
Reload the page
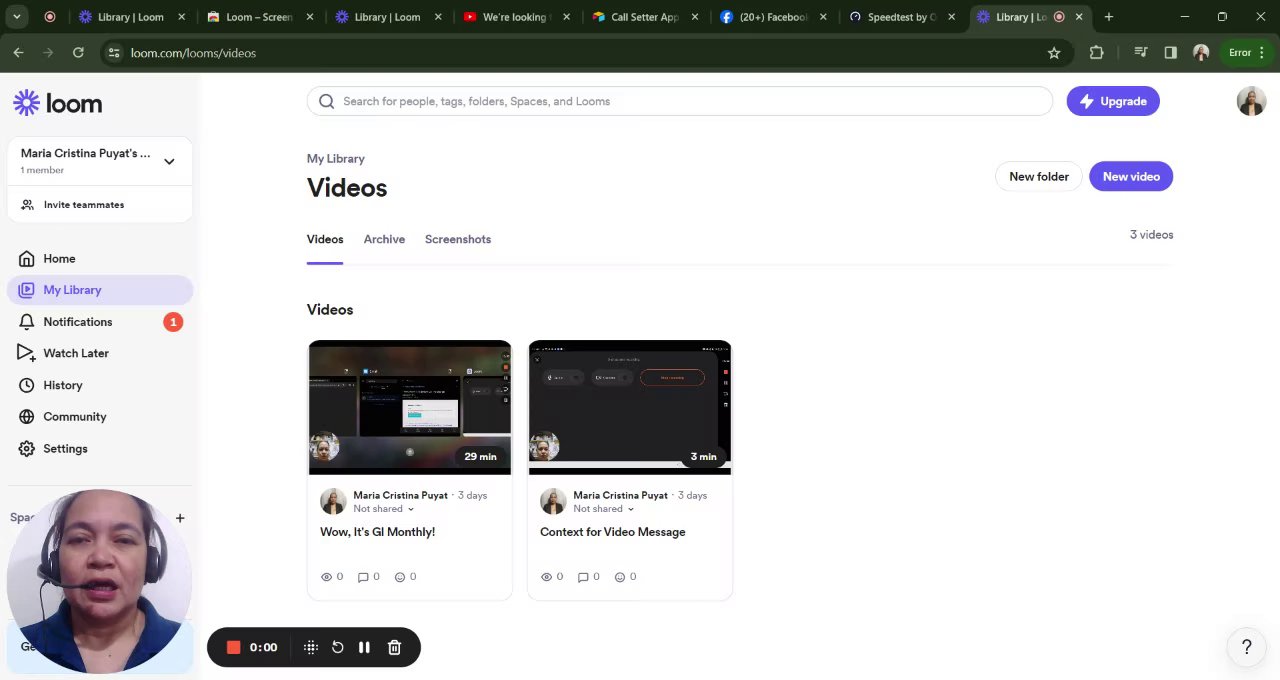pyautogui.click(x=78, y=53)
